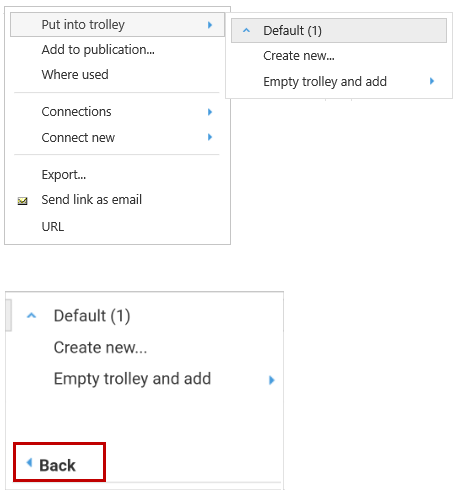Viewport: 456px width, 493px height.
Task: Open Empty trolley and add arrow in lower panel
Action: tap(272, 380)
